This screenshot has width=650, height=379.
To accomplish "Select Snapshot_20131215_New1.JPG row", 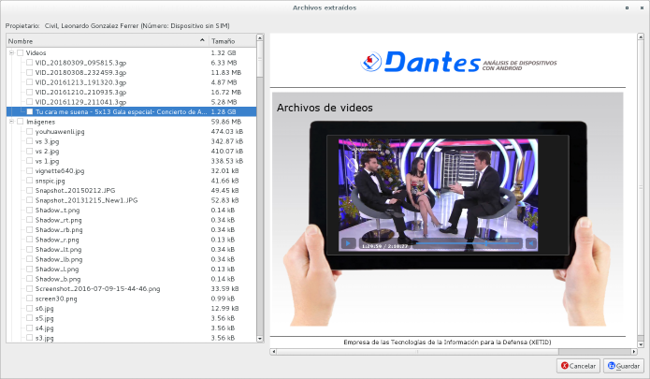I will pyautogui.click(x=131, y=200).
